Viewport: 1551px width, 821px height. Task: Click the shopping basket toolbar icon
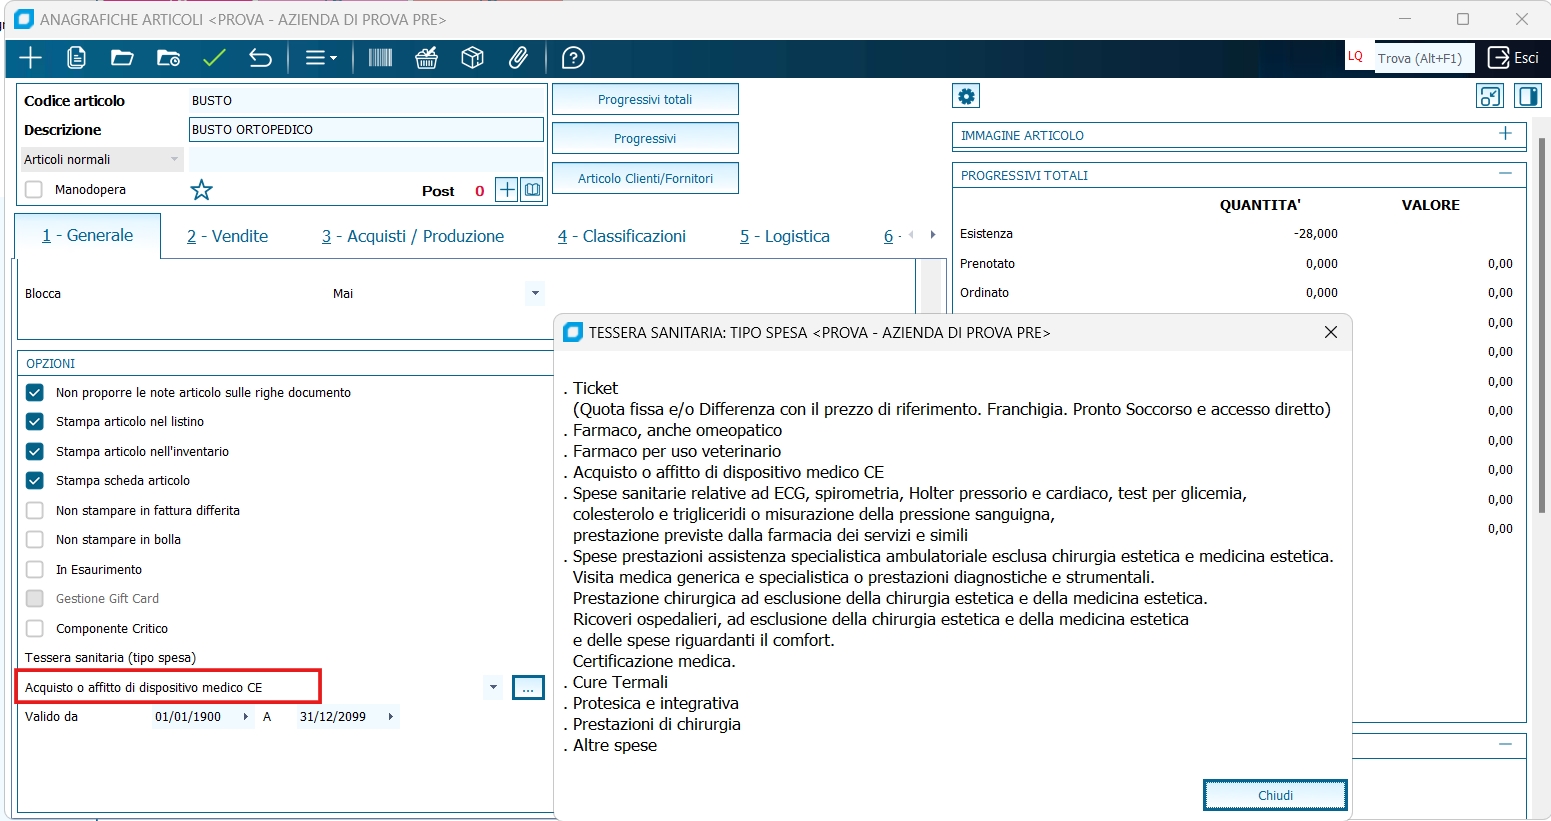click(x=427, y=58)
